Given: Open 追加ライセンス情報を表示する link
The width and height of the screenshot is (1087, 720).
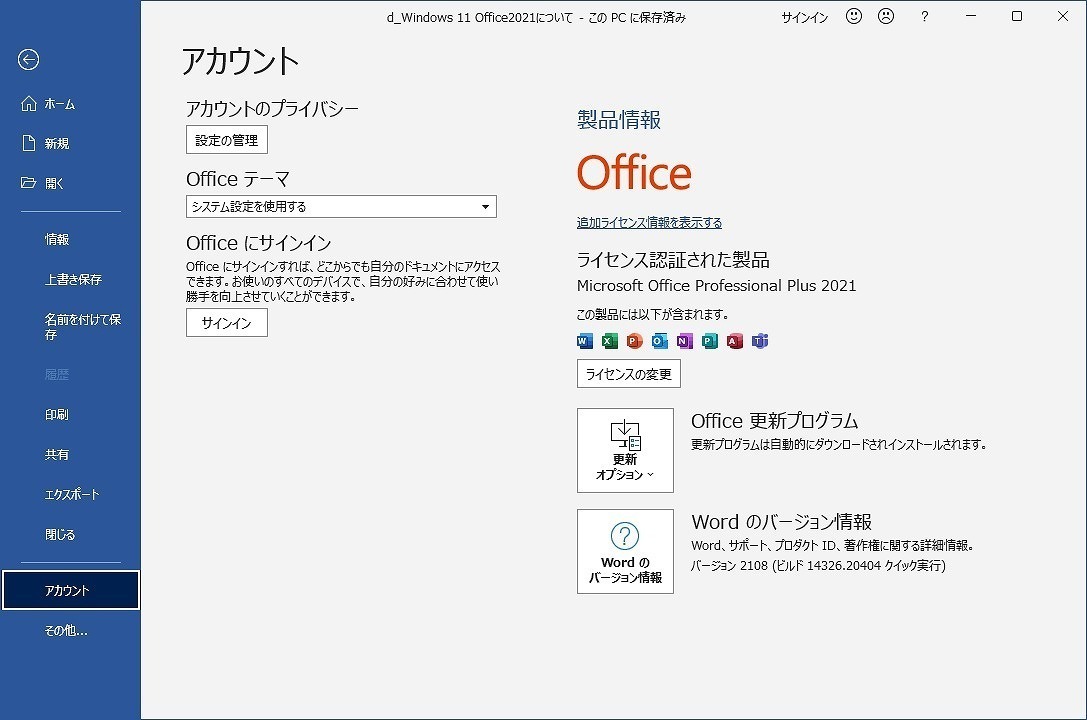Looking at the screenshot, I should coord(650,222).
